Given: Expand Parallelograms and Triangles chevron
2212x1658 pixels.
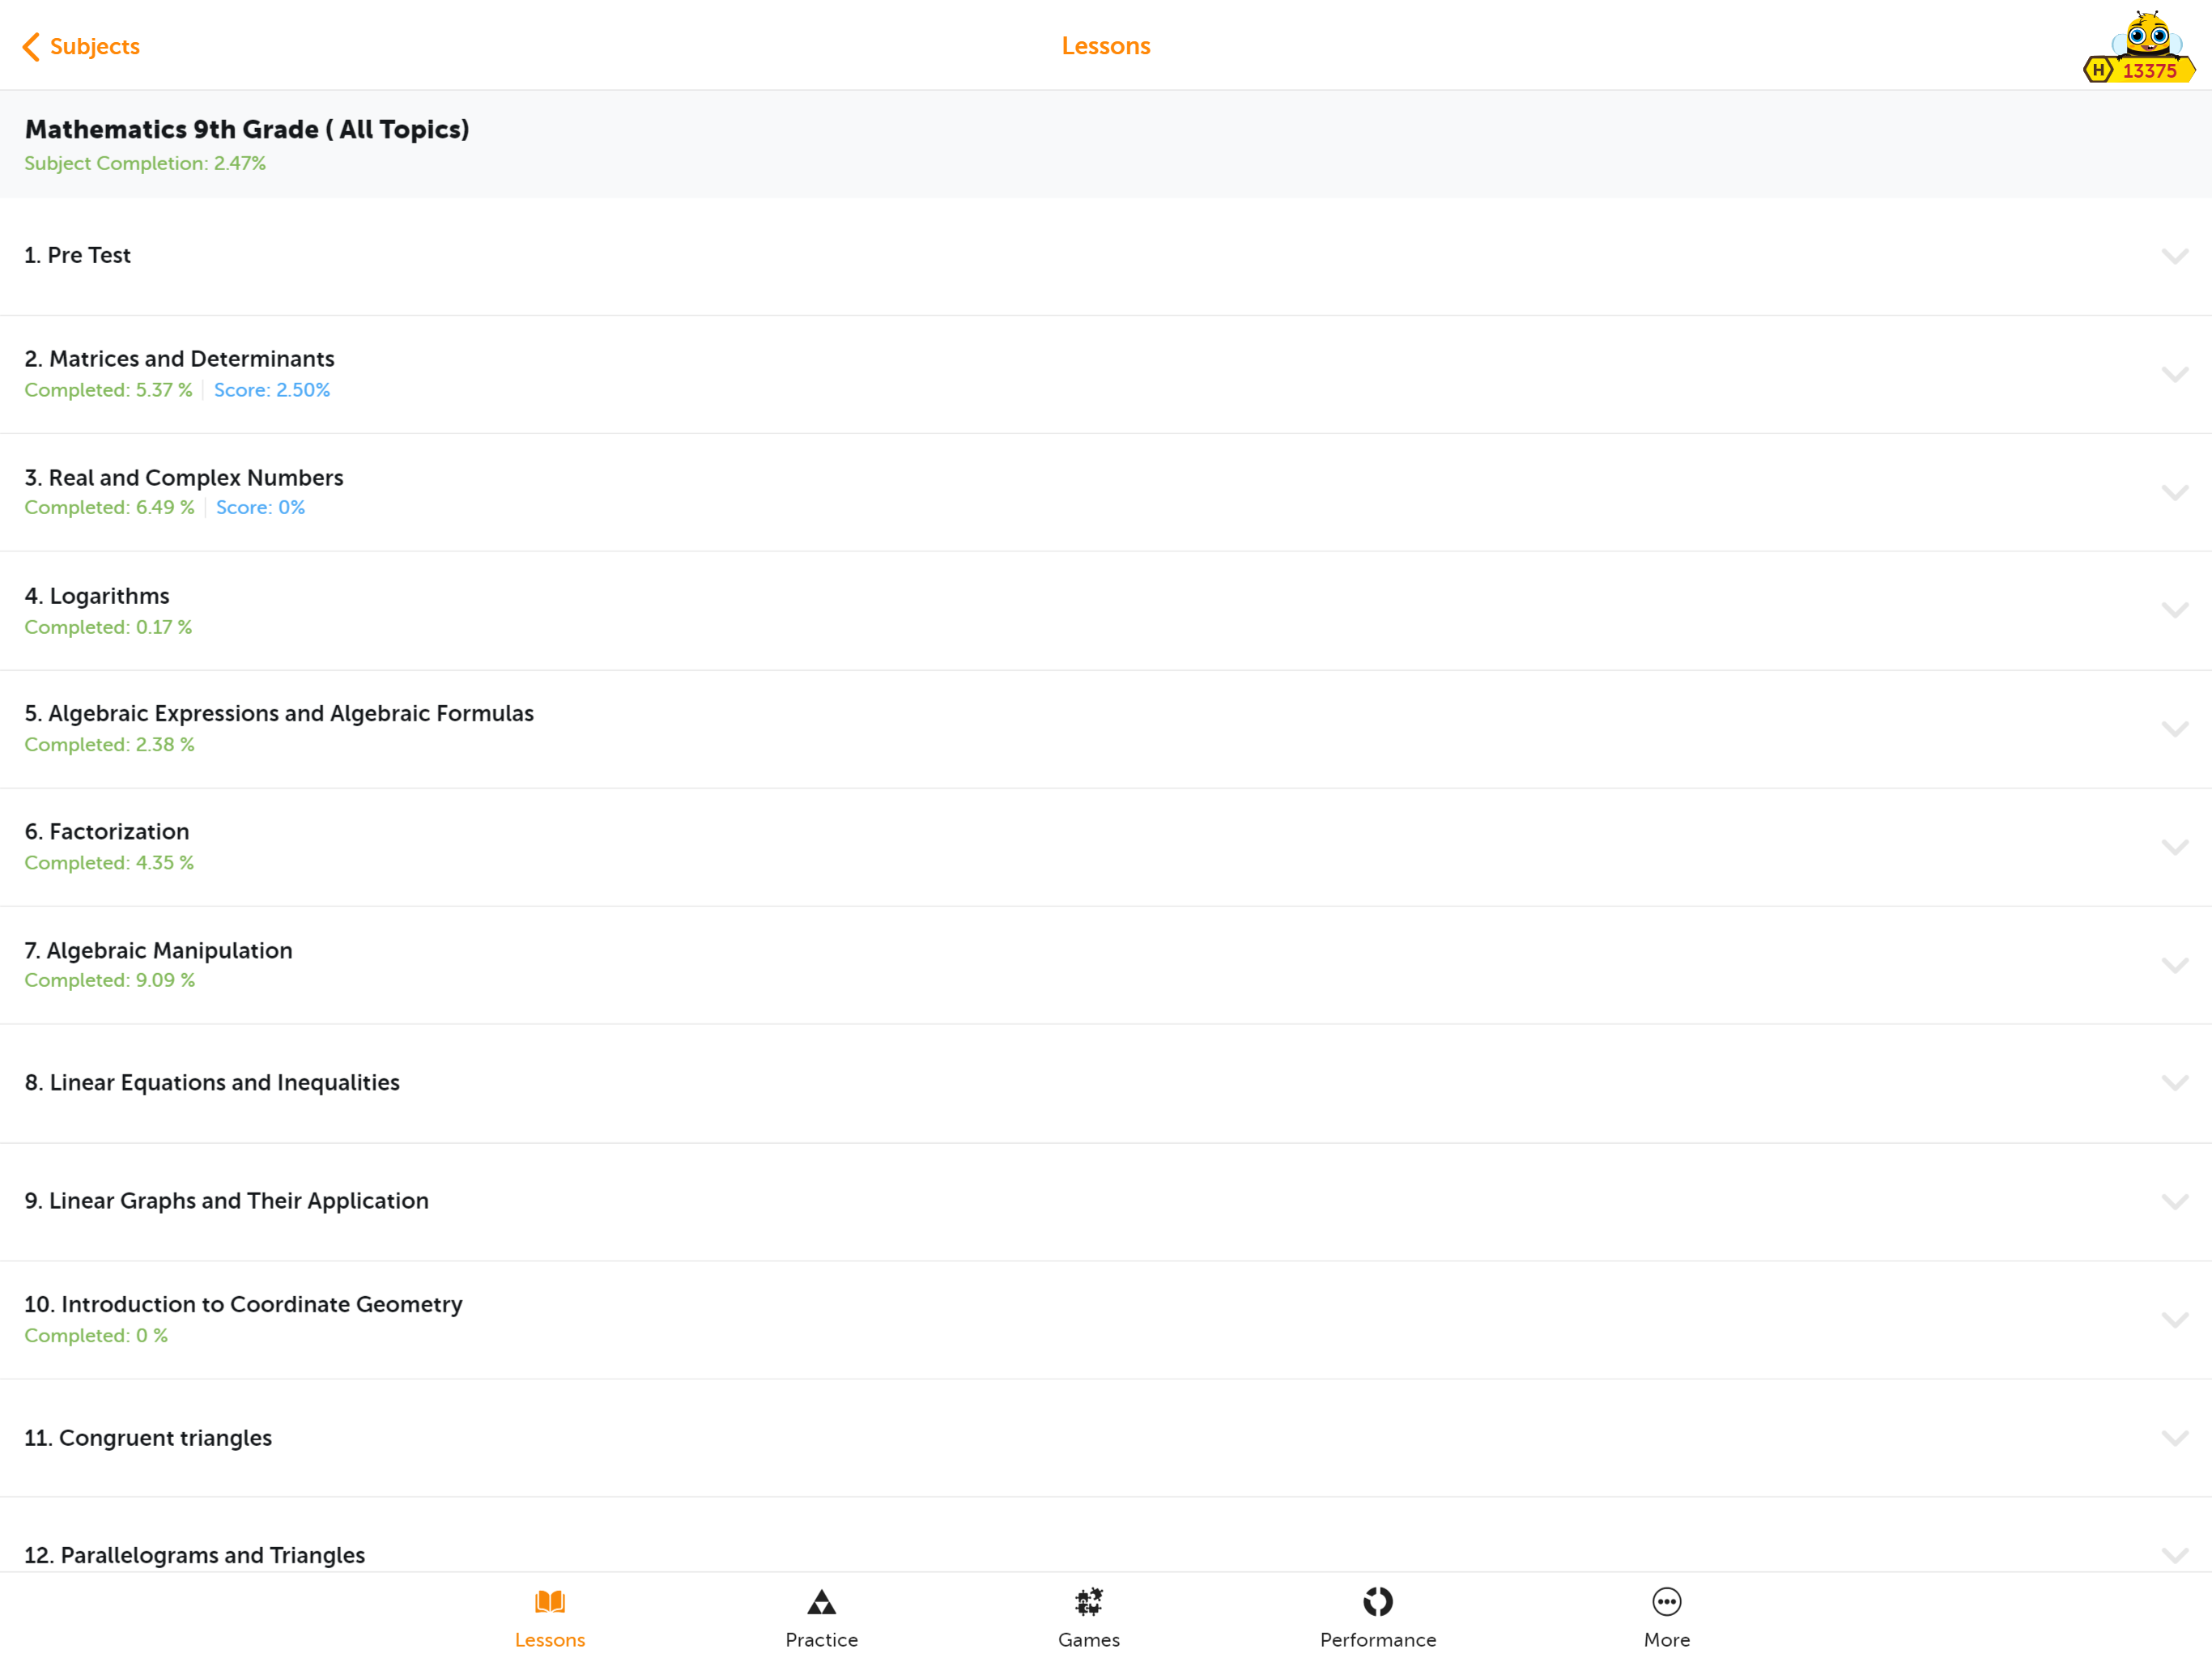Looking at the screenshot, I should tap(2175, 1555).
